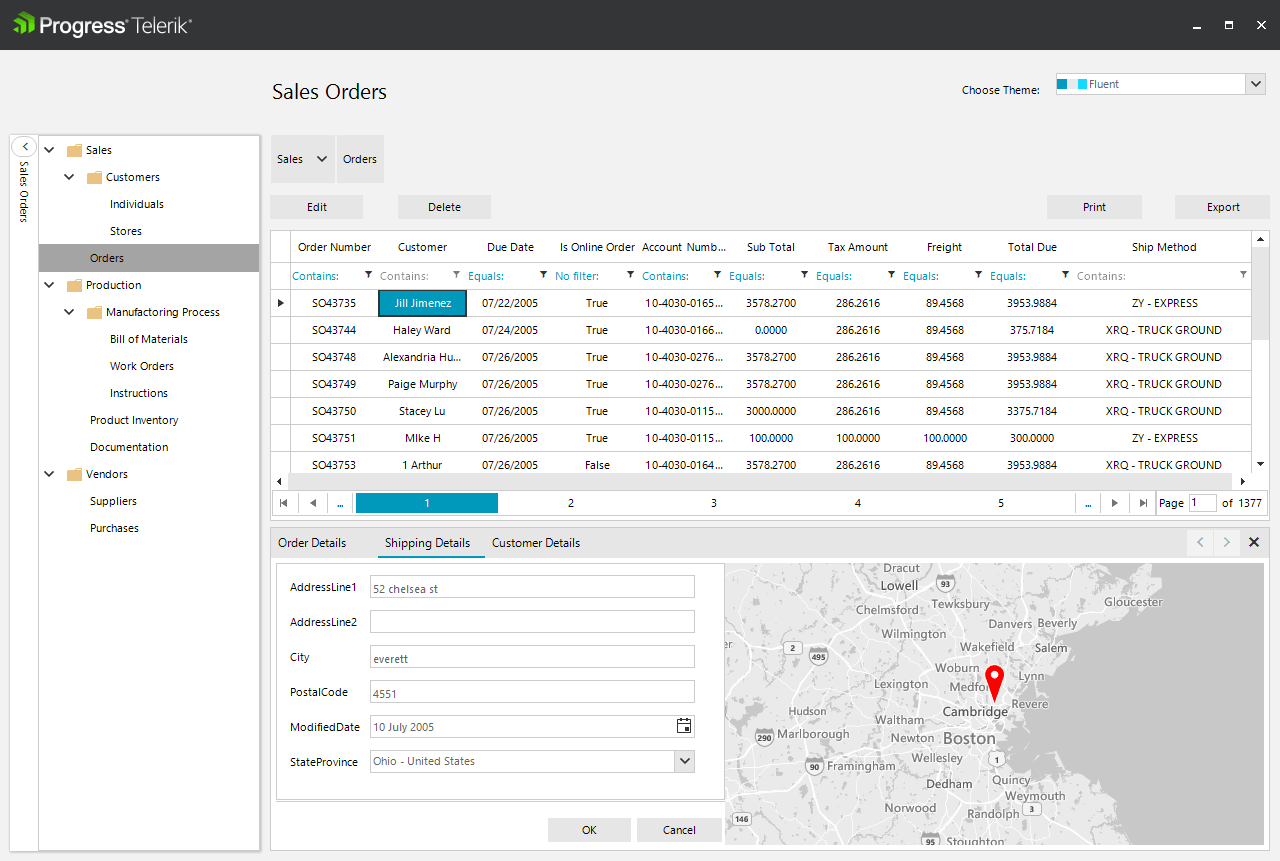The height and width of the screenshot is (861, 1280).
Task: Collapse the Vendors tree node
Action: 48,473
